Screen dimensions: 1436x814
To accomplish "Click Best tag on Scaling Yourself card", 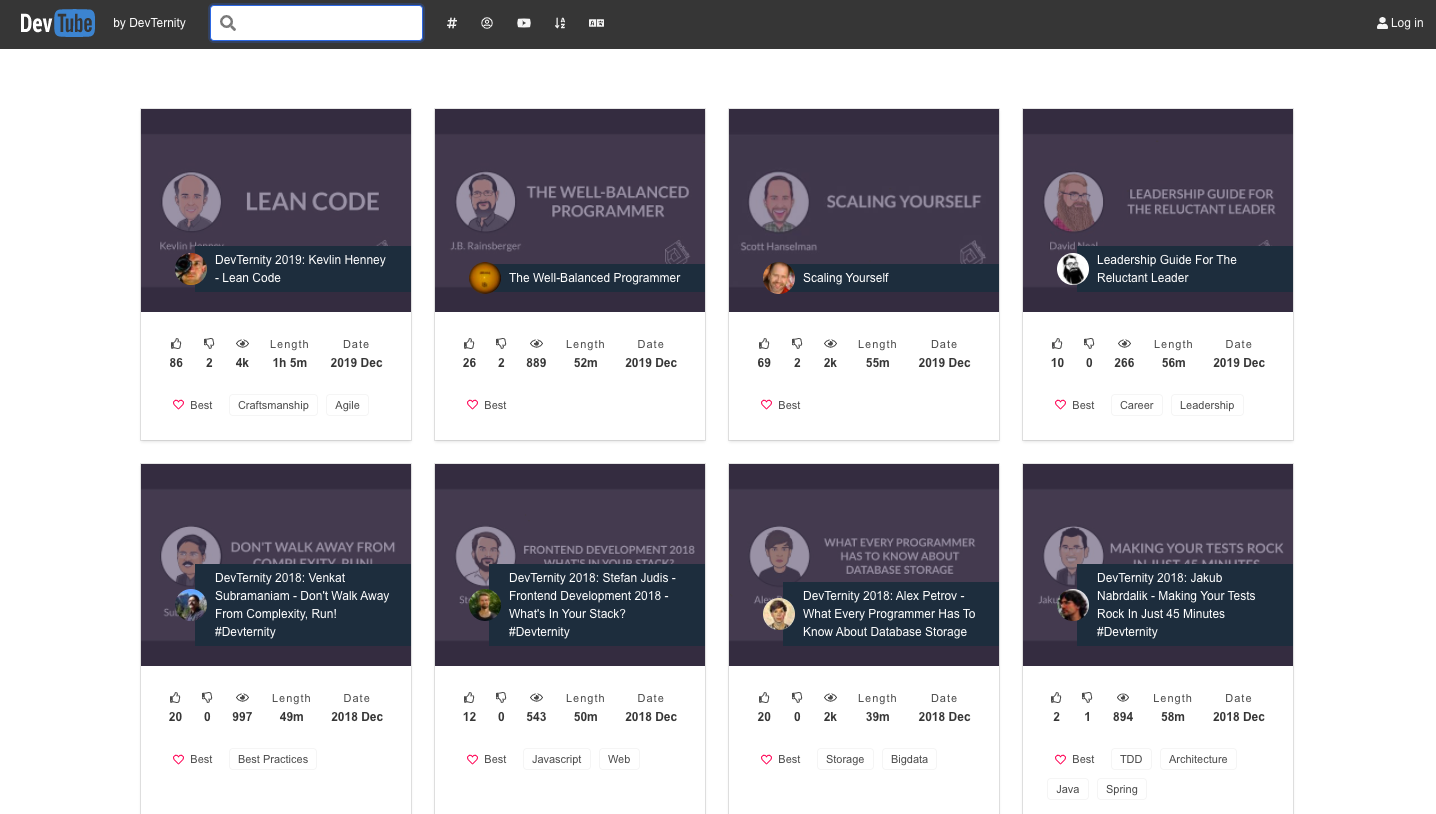I will click(781, 405).
